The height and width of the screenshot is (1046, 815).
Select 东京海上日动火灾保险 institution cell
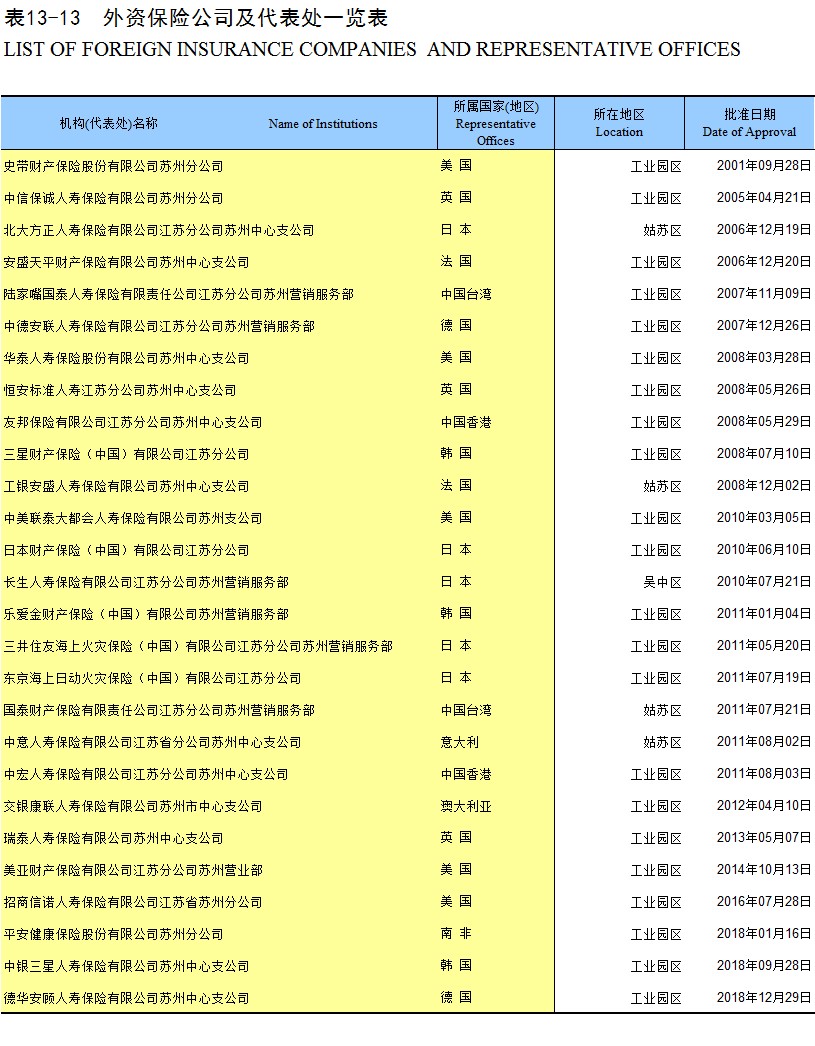[152, 678]
